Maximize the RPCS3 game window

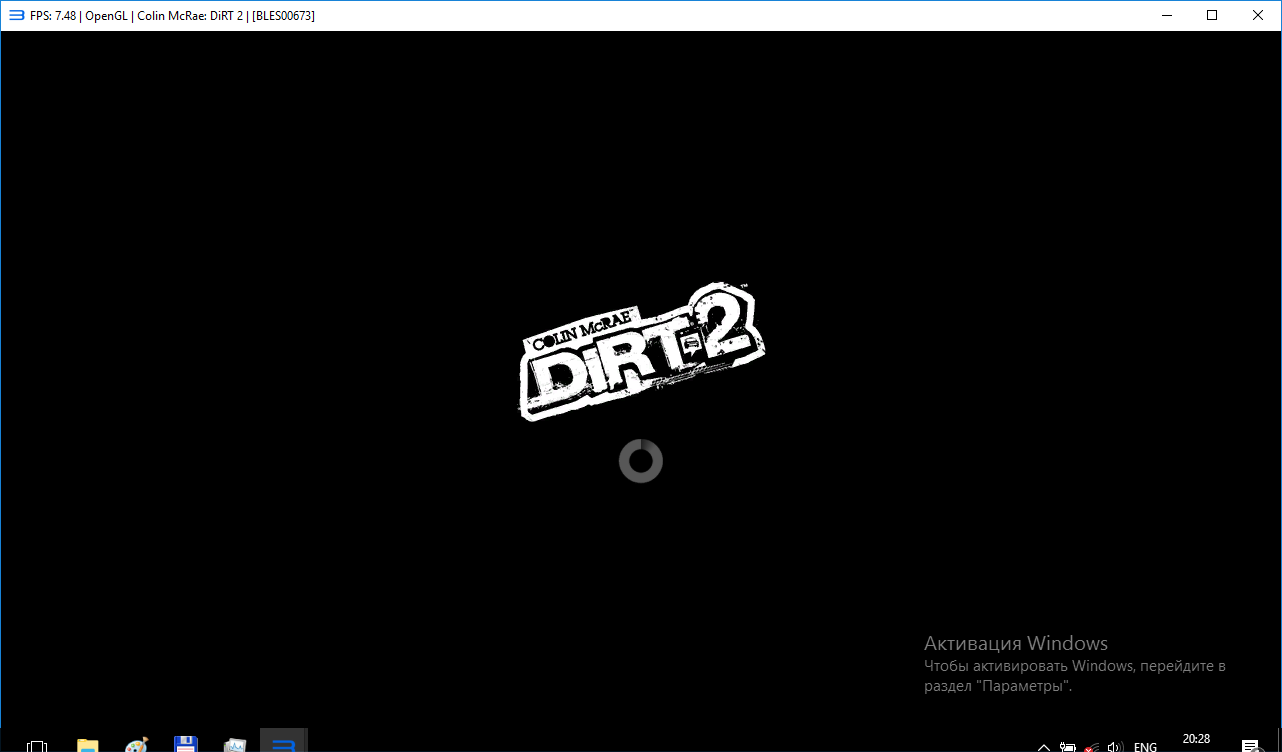click(x=1212, y=15)
